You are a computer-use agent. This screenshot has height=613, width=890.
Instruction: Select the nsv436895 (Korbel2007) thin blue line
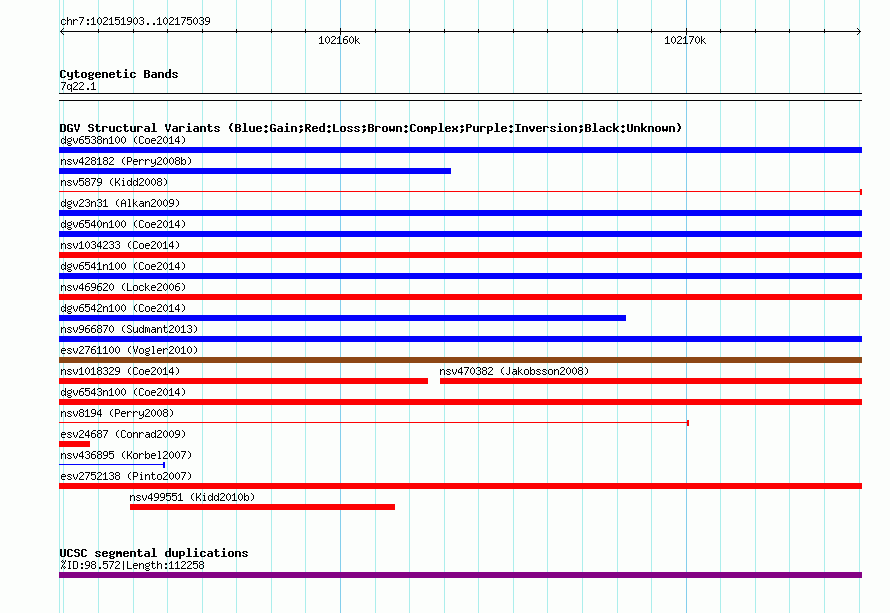pos(112,465)
